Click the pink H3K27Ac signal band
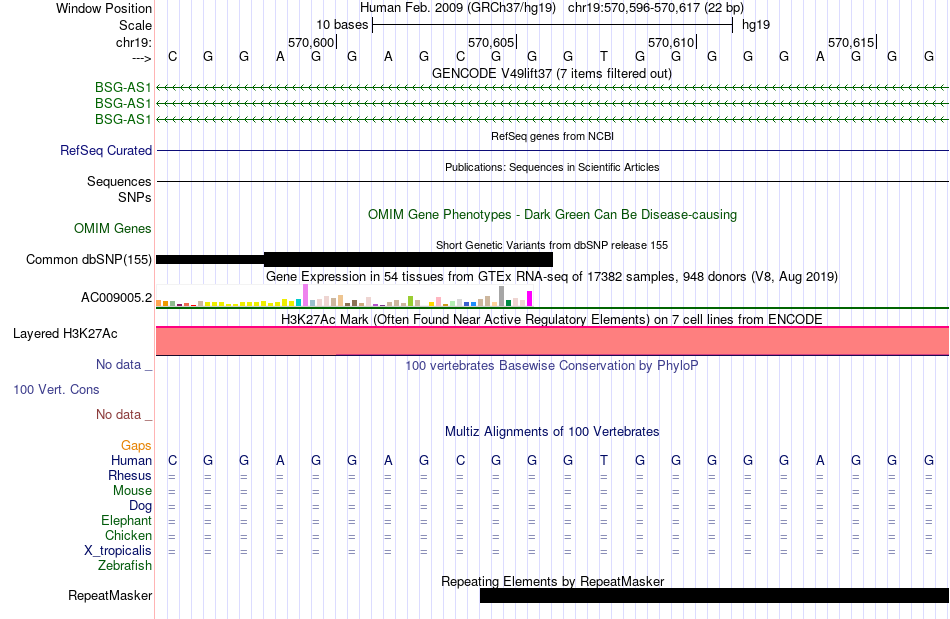Image resolution: width=950 pixels, height=619 pixels. 553,341
